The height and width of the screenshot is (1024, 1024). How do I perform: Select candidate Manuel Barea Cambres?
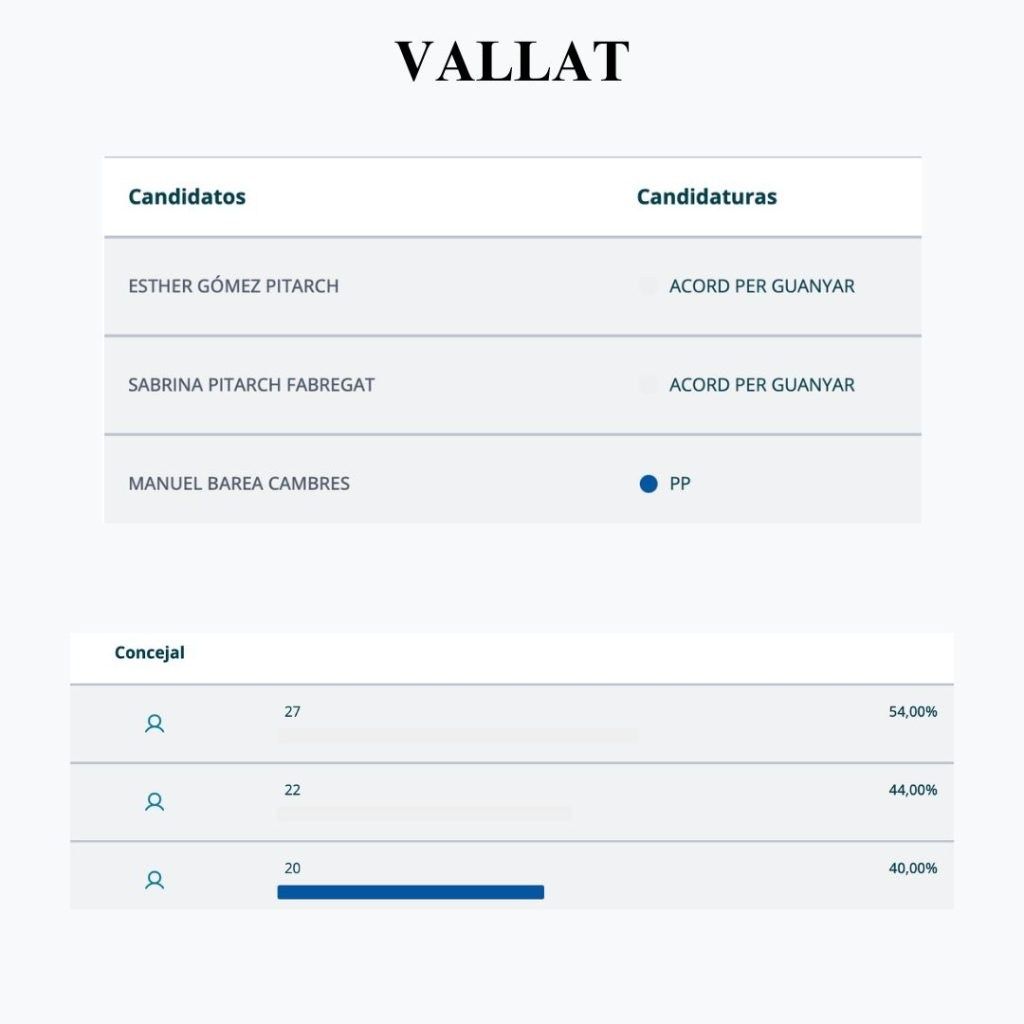[239, 484]
